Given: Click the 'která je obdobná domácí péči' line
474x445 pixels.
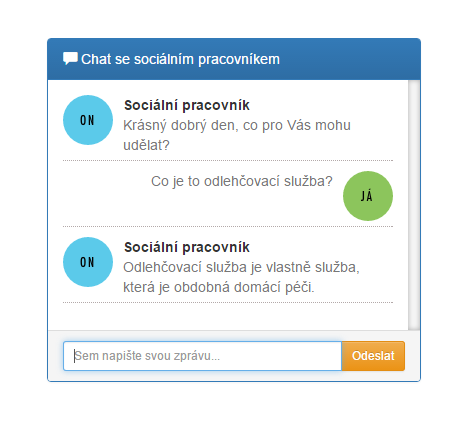Looking at the screenshot, I should tap(219, 287).
